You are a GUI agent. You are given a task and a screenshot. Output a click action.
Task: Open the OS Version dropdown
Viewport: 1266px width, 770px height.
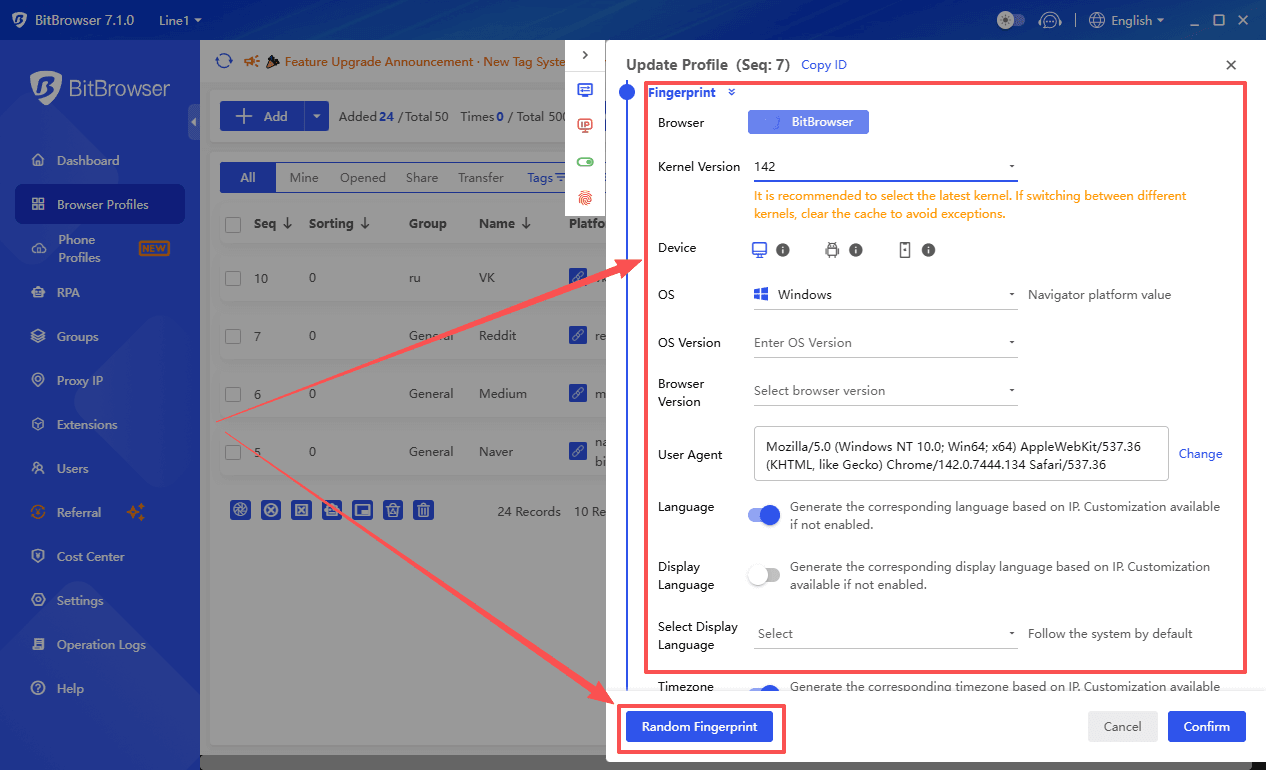point(885,343)
